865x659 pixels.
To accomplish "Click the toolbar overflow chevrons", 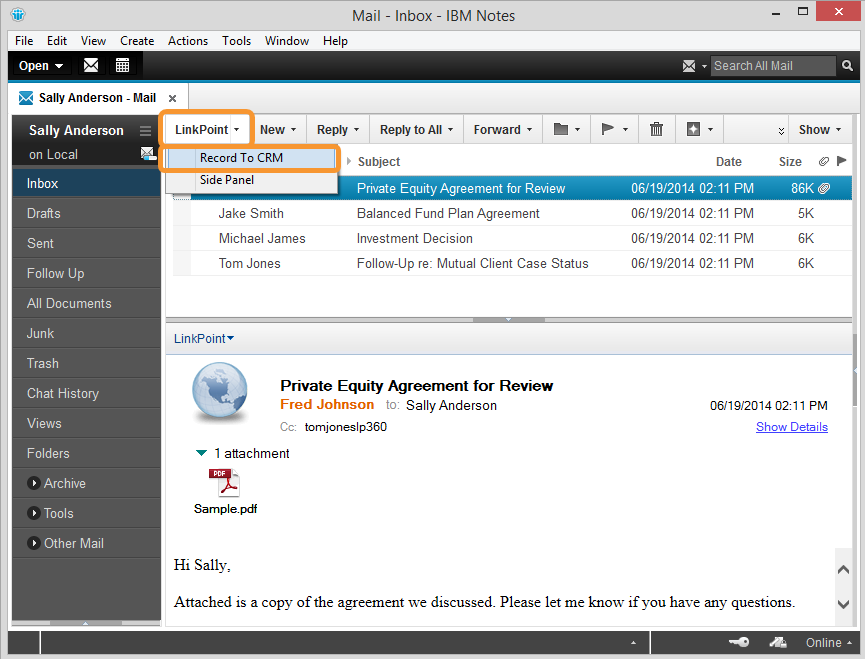I will [781, 131].
